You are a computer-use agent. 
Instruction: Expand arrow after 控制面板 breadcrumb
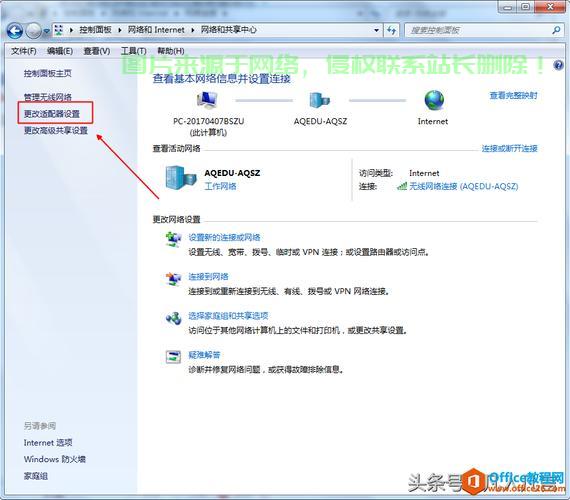point(120,30)
